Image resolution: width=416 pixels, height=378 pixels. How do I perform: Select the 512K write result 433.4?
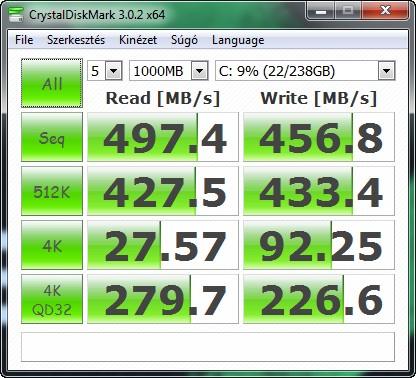tap(319, 191)
